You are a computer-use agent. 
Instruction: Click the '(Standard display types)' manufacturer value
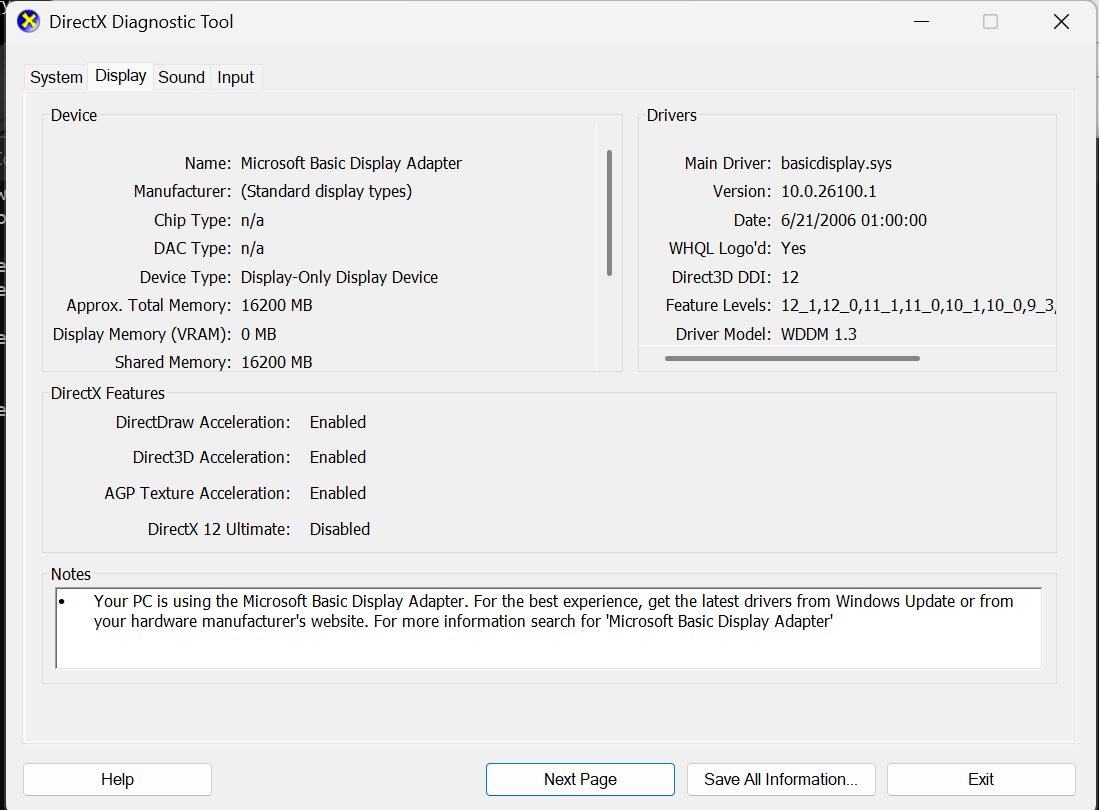327,191
